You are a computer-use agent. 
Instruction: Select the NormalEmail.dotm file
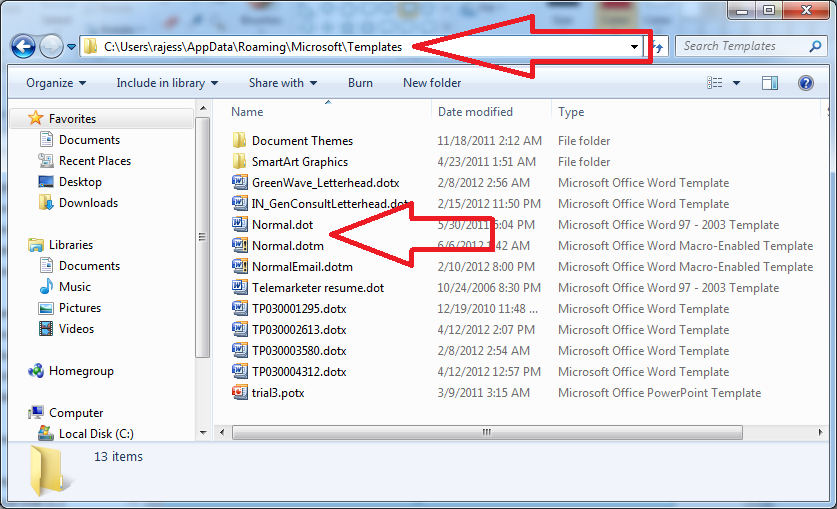(x=302, y=267)
